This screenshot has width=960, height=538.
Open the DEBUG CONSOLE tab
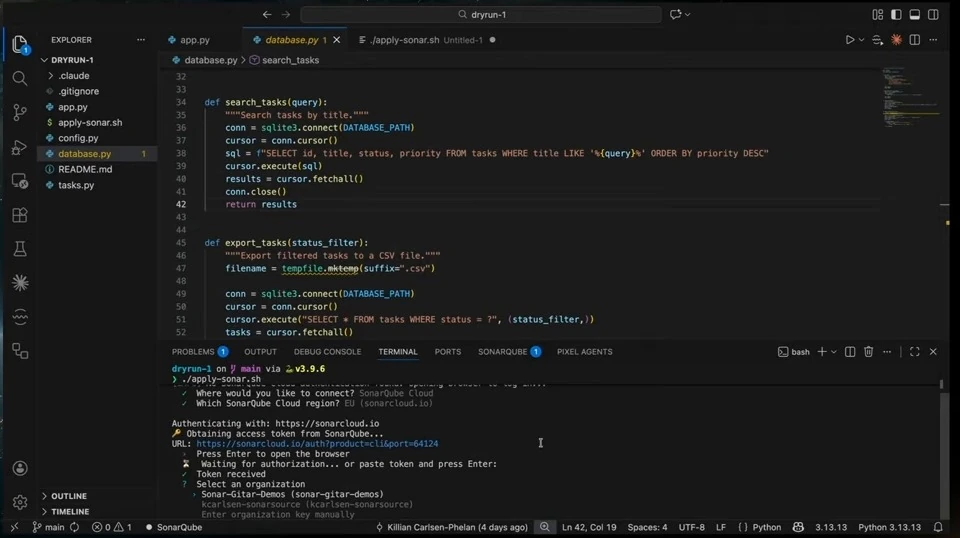(328, 352)
